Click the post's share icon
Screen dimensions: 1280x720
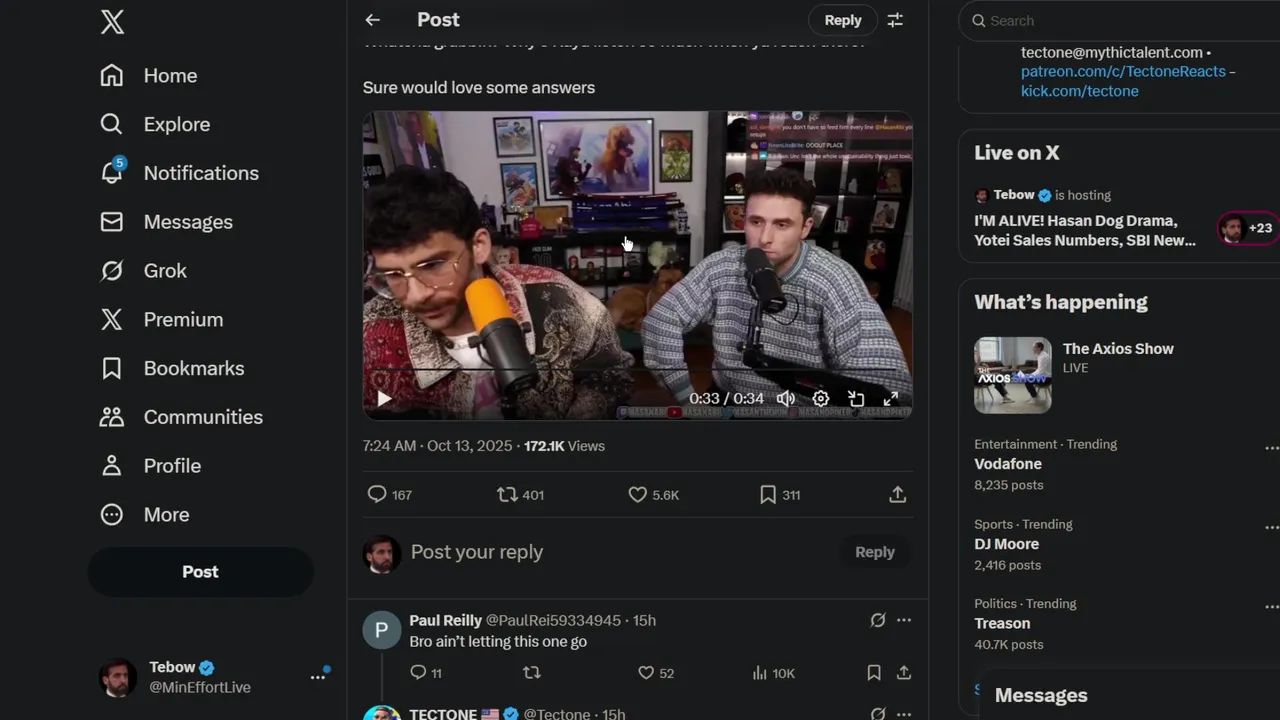(x=897, y=495)
